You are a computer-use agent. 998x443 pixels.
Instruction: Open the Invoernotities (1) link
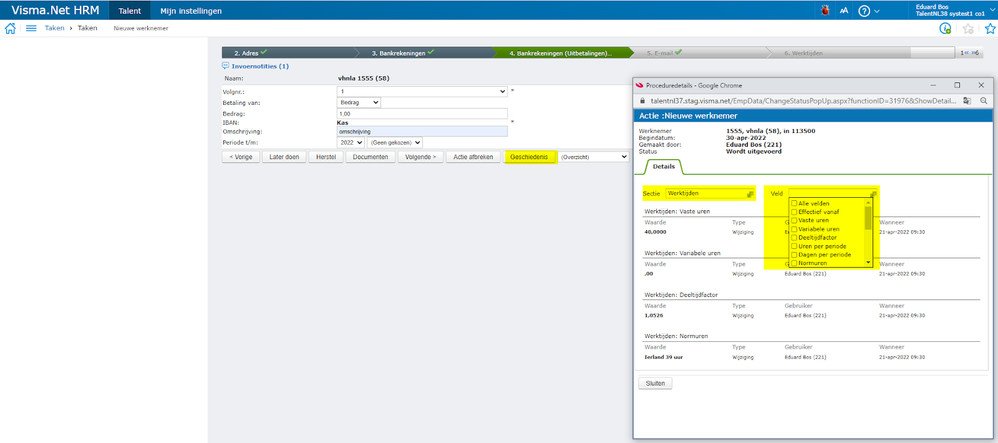coord(260,66)
